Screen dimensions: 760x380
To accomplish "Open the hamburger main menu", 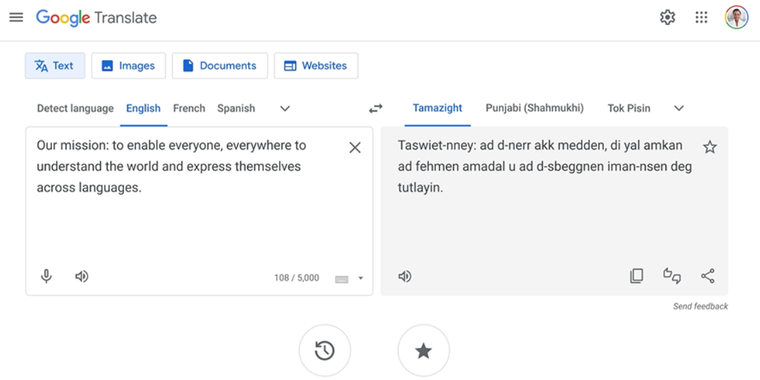I will pyautogui.click(x=16, y=17).
